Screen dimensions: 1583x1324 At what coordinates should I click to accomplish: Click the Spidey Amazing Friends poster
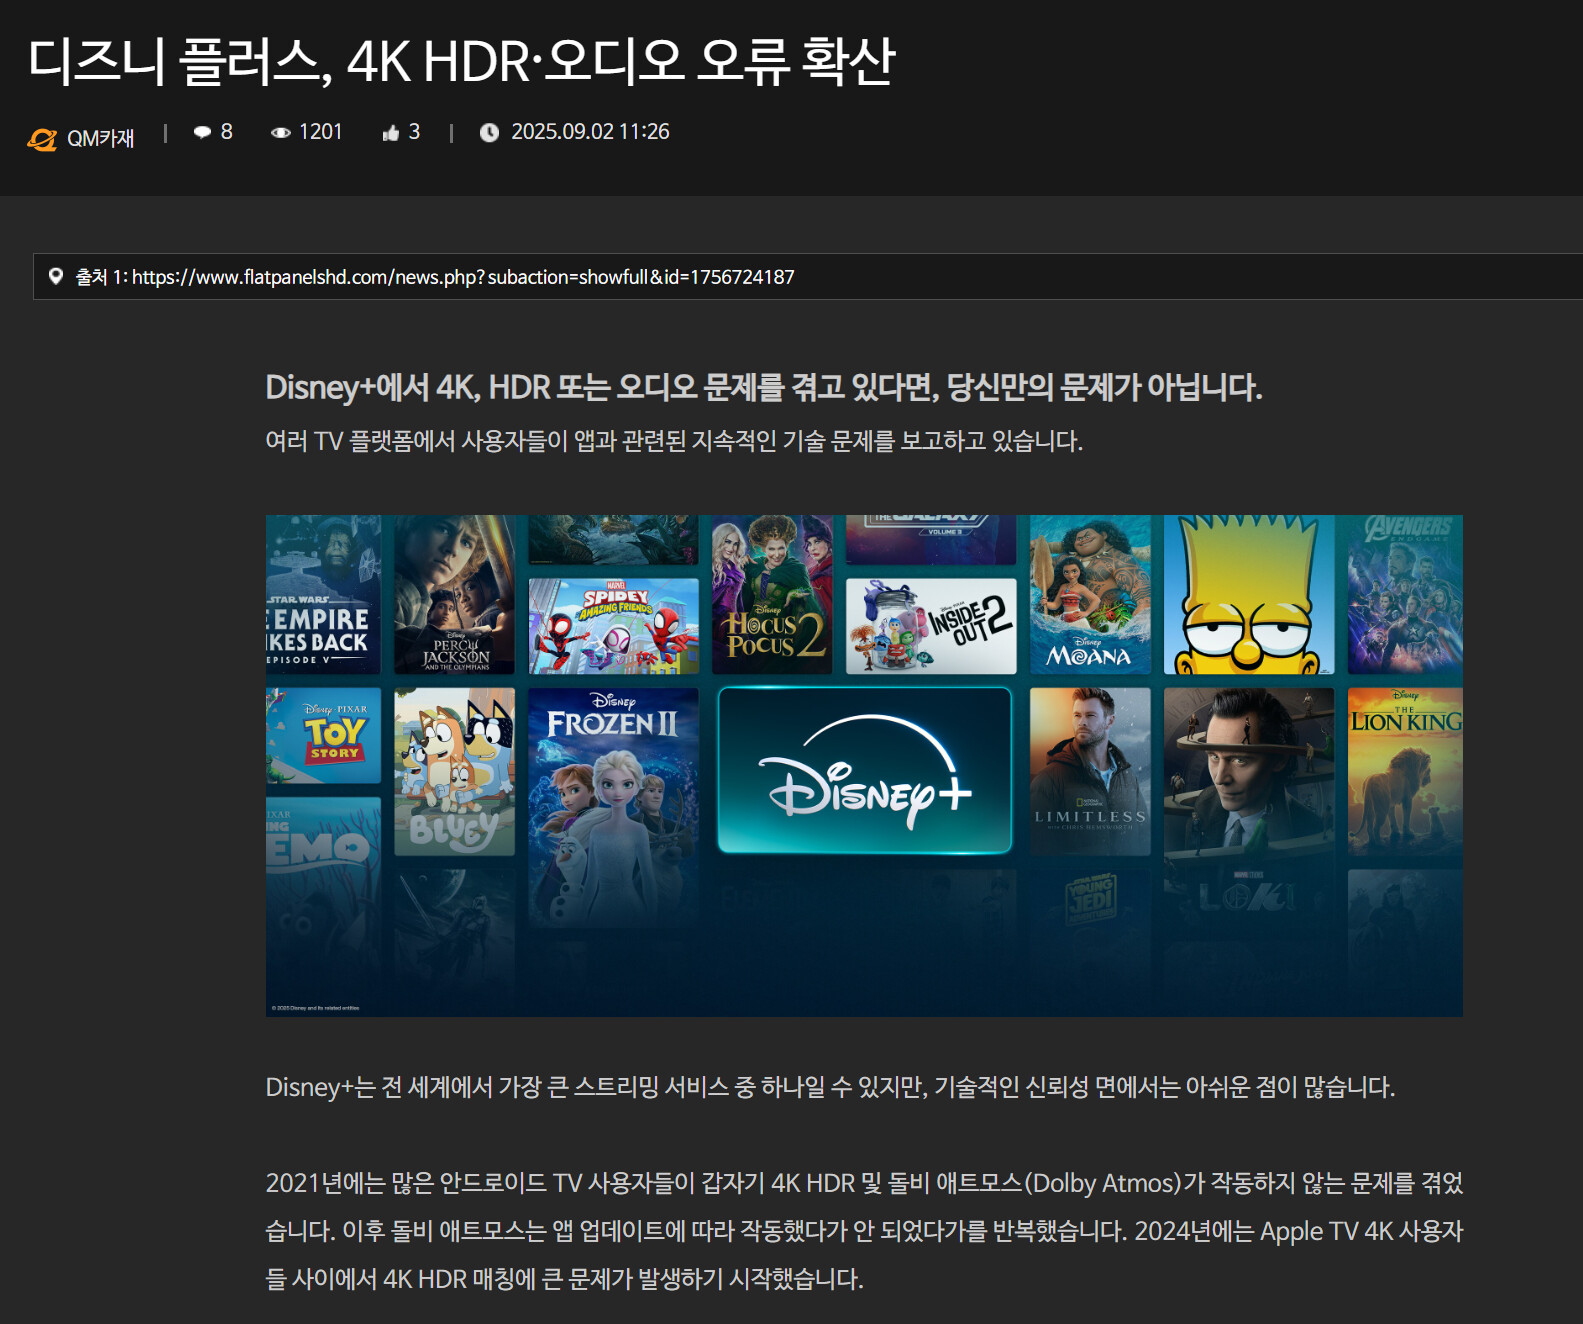(x=613, y=626)
